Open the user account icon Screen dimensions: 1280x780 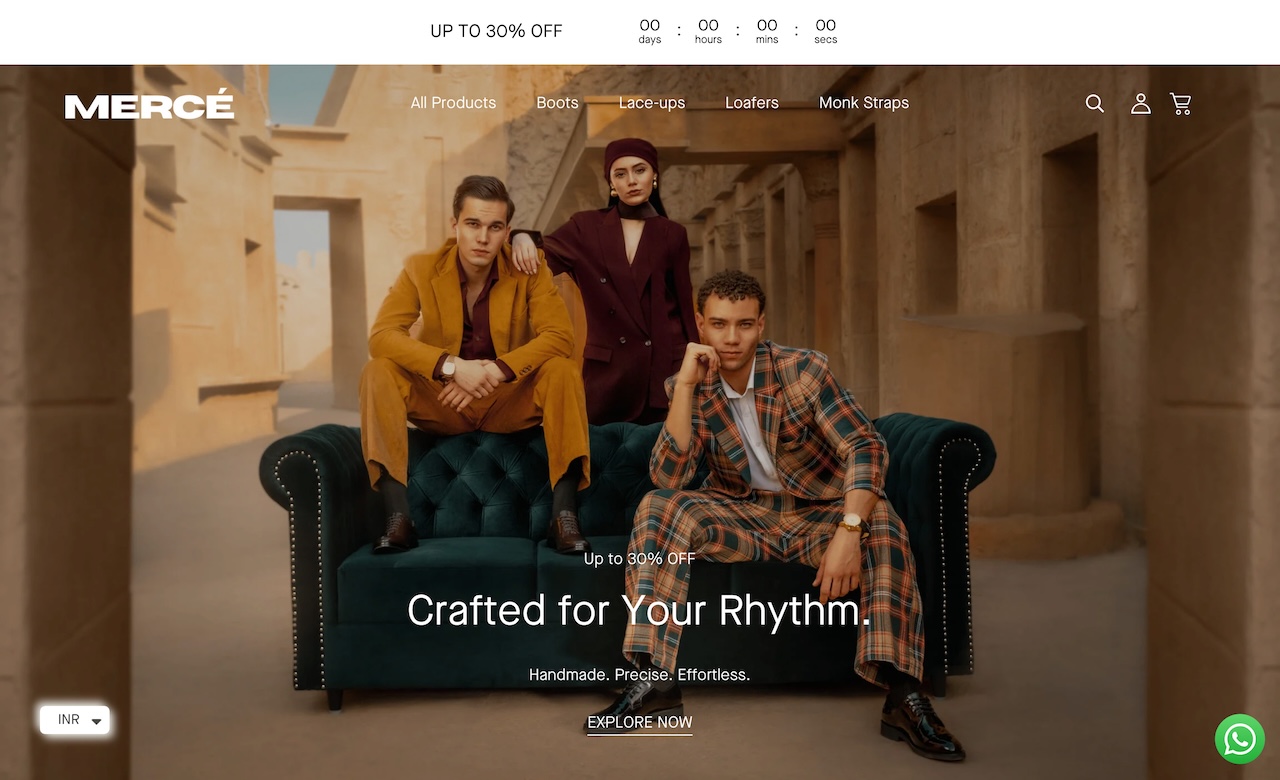click(1140, 103)
